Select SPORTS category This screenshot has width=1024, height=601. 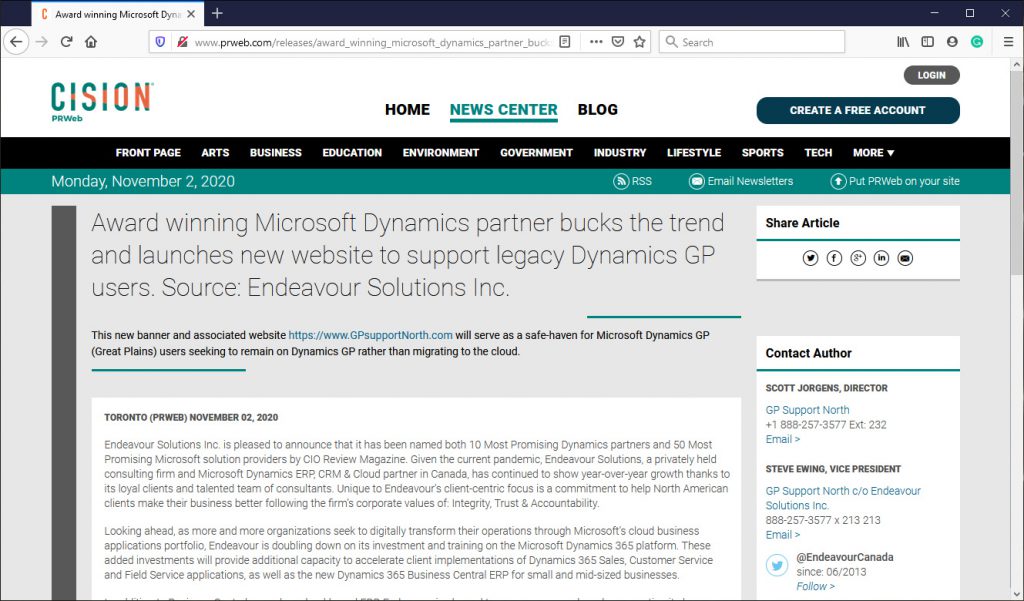tap(762, 152)
